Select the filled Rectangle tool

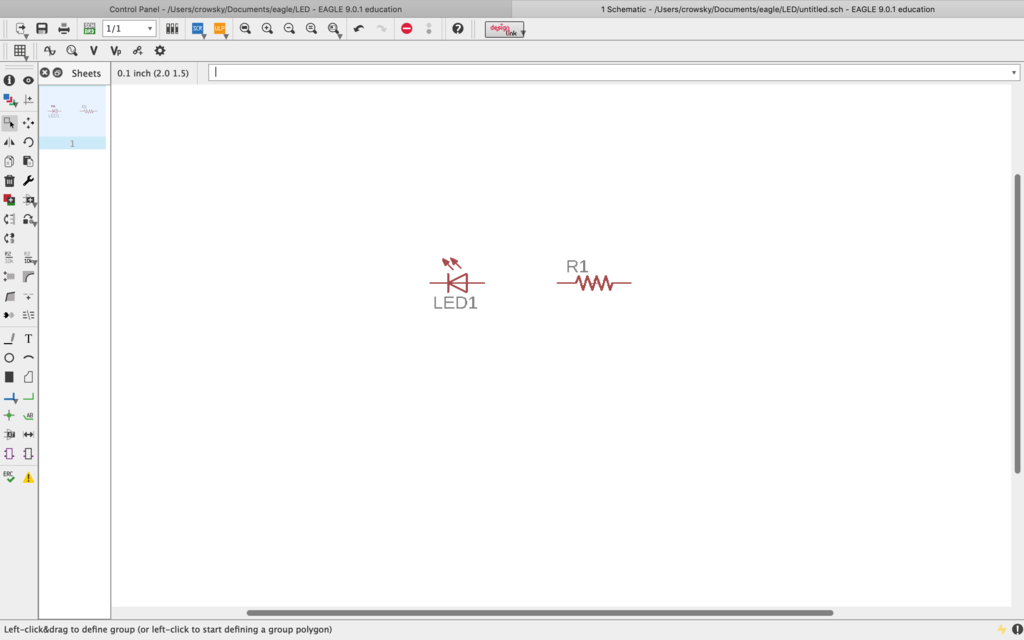tap(9, 377)
